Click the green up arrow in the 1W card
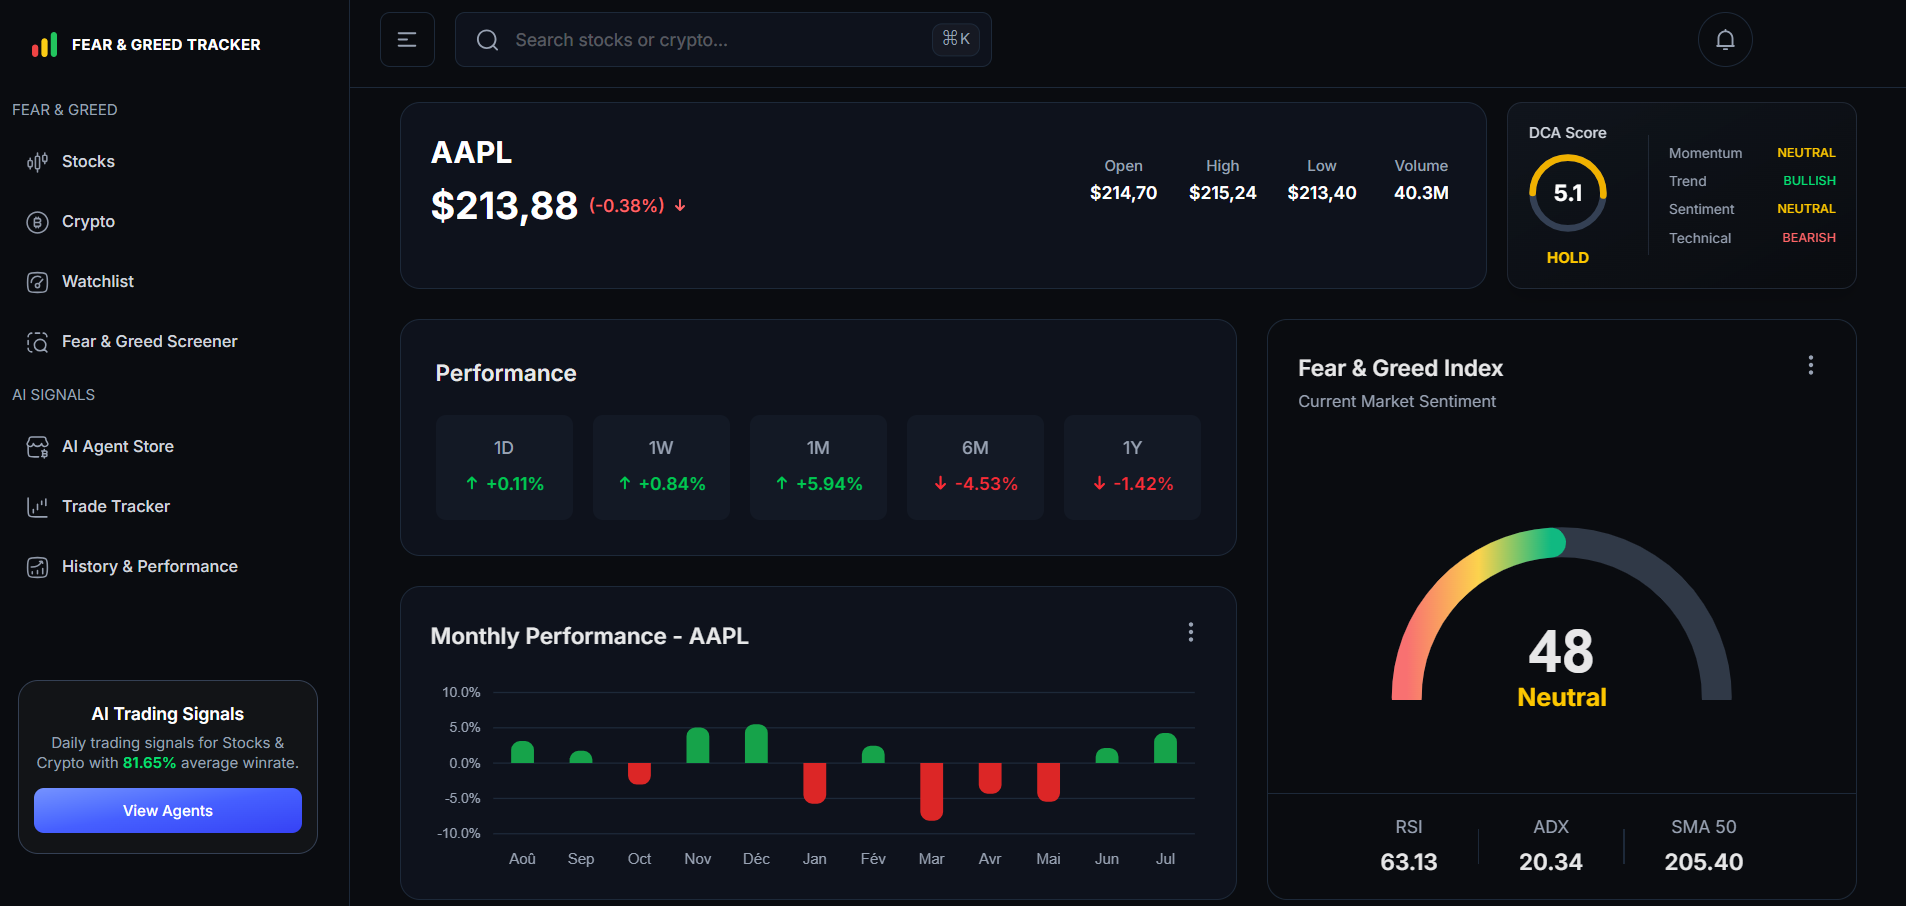Screen dimensions: 1906x906 pyautogui.click(x=625, y=483)
